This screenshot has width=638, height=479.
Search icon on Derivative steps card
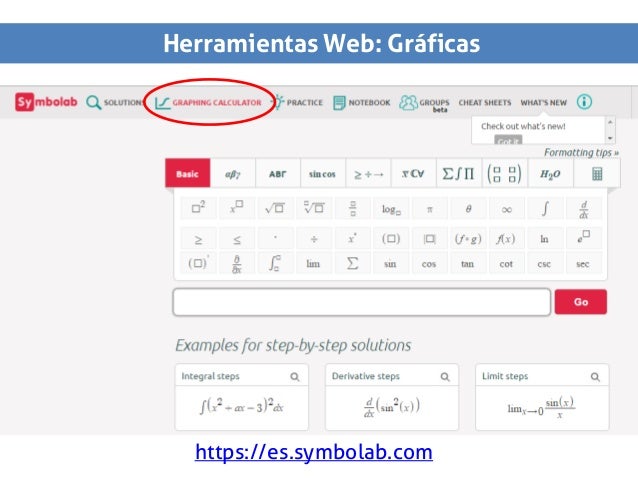click(445, 377)
